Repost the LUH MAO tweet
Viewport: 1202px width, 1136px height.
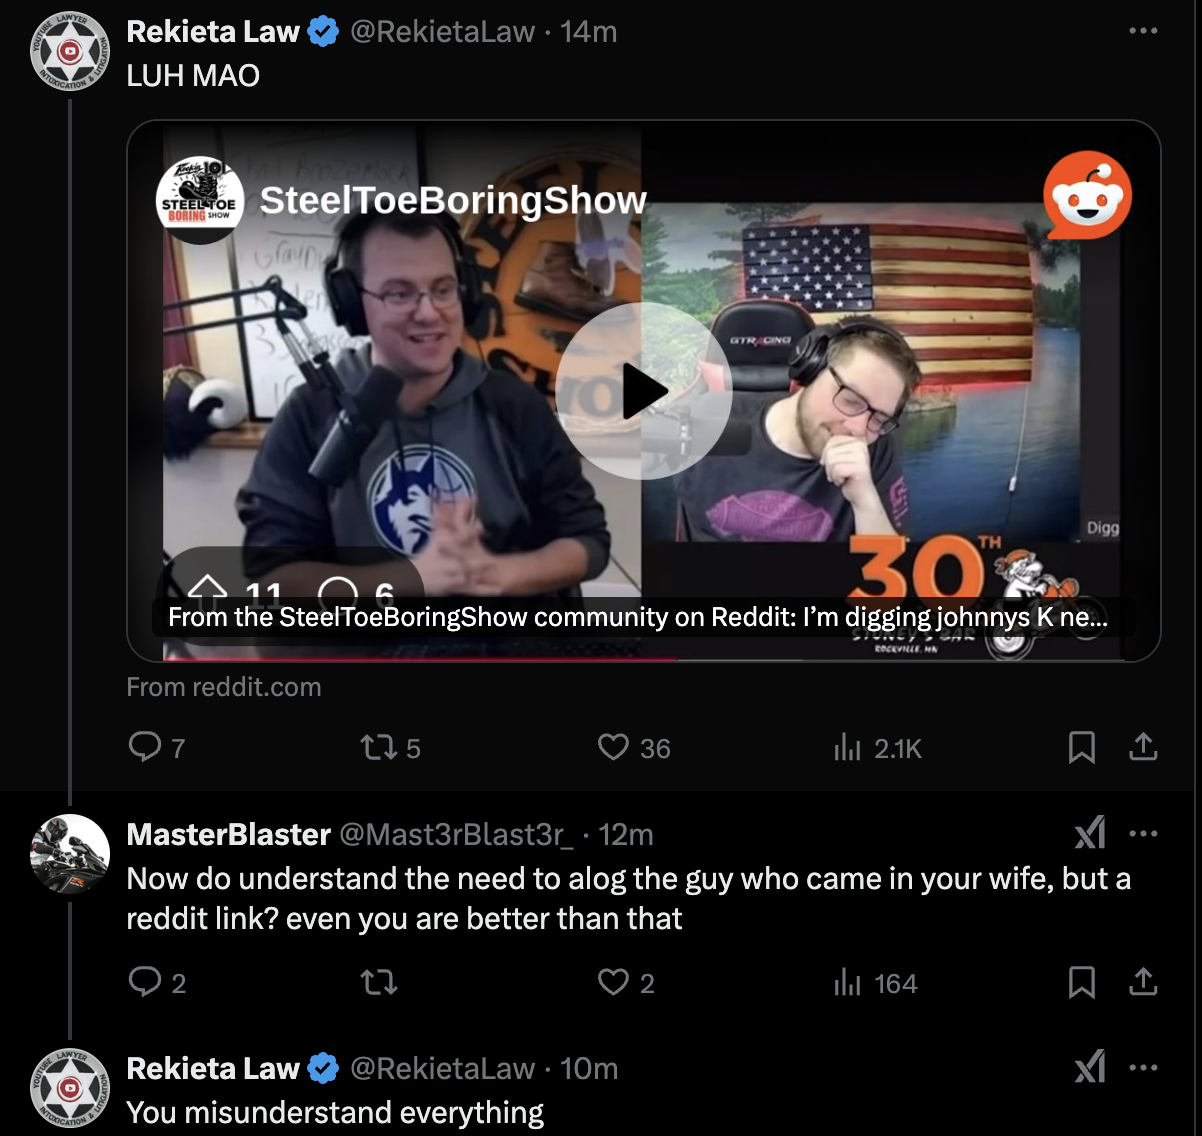point(390,747)
